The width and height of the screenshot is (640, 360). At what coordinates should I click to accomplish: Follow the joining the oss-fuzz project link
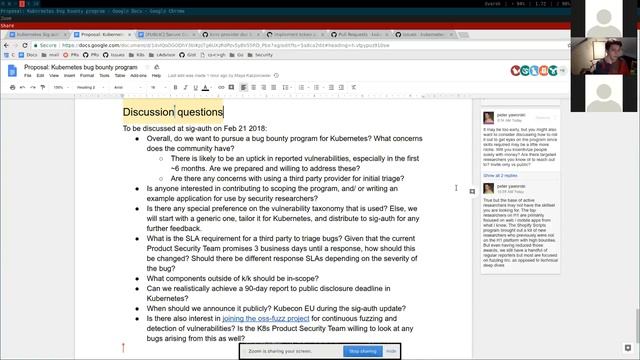[266, 318]
